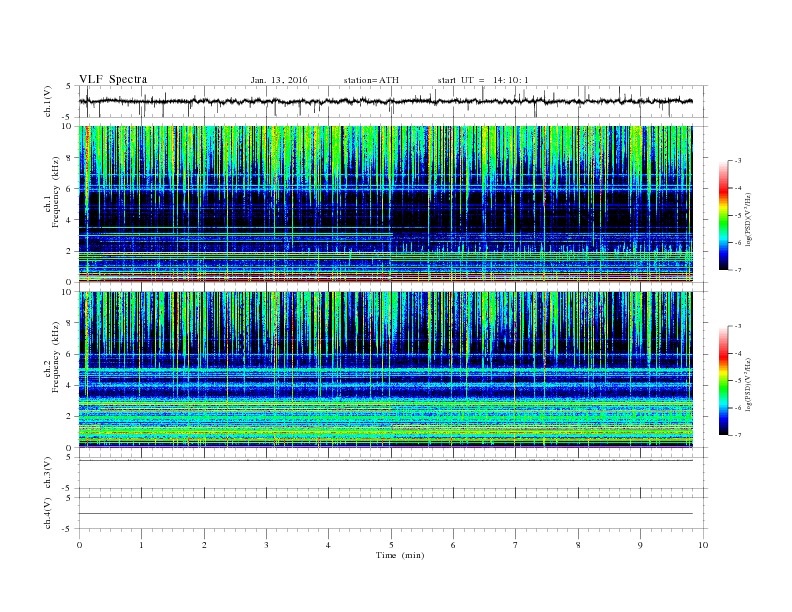Click the "9" tick on the time axis
This screenshot has height=612, width=792.
640,545
